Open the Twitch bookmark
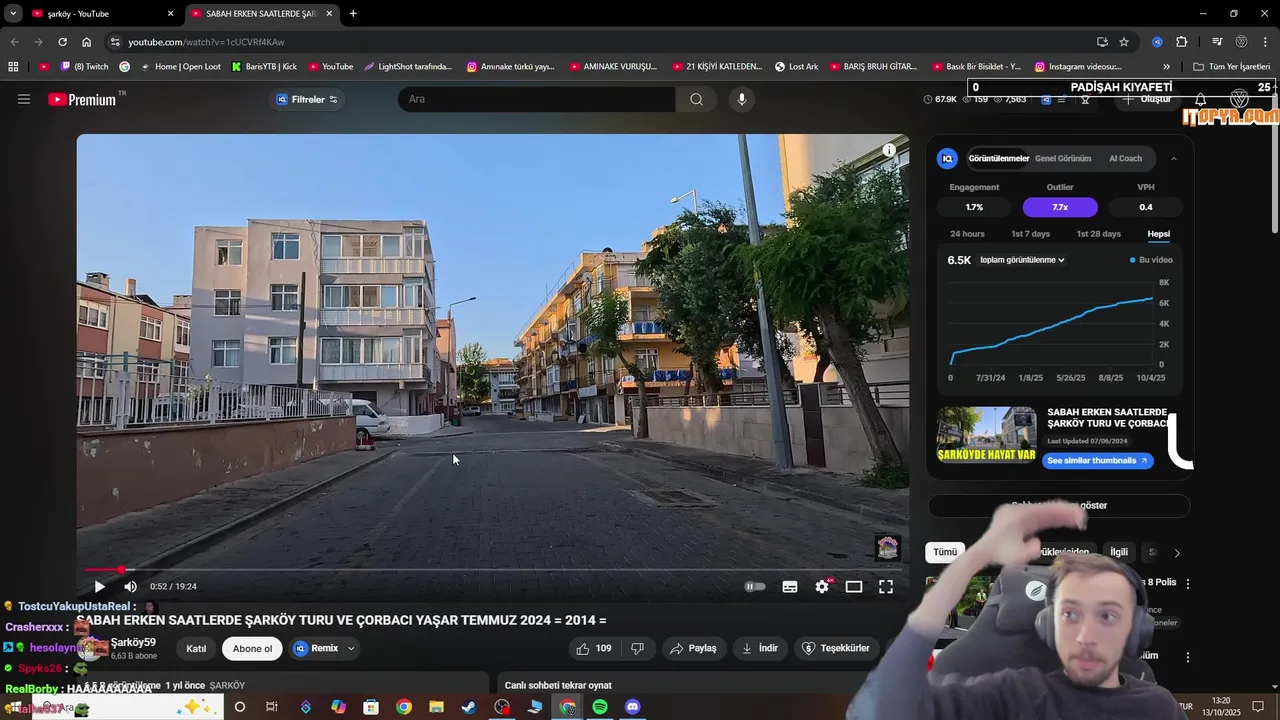 84,66
